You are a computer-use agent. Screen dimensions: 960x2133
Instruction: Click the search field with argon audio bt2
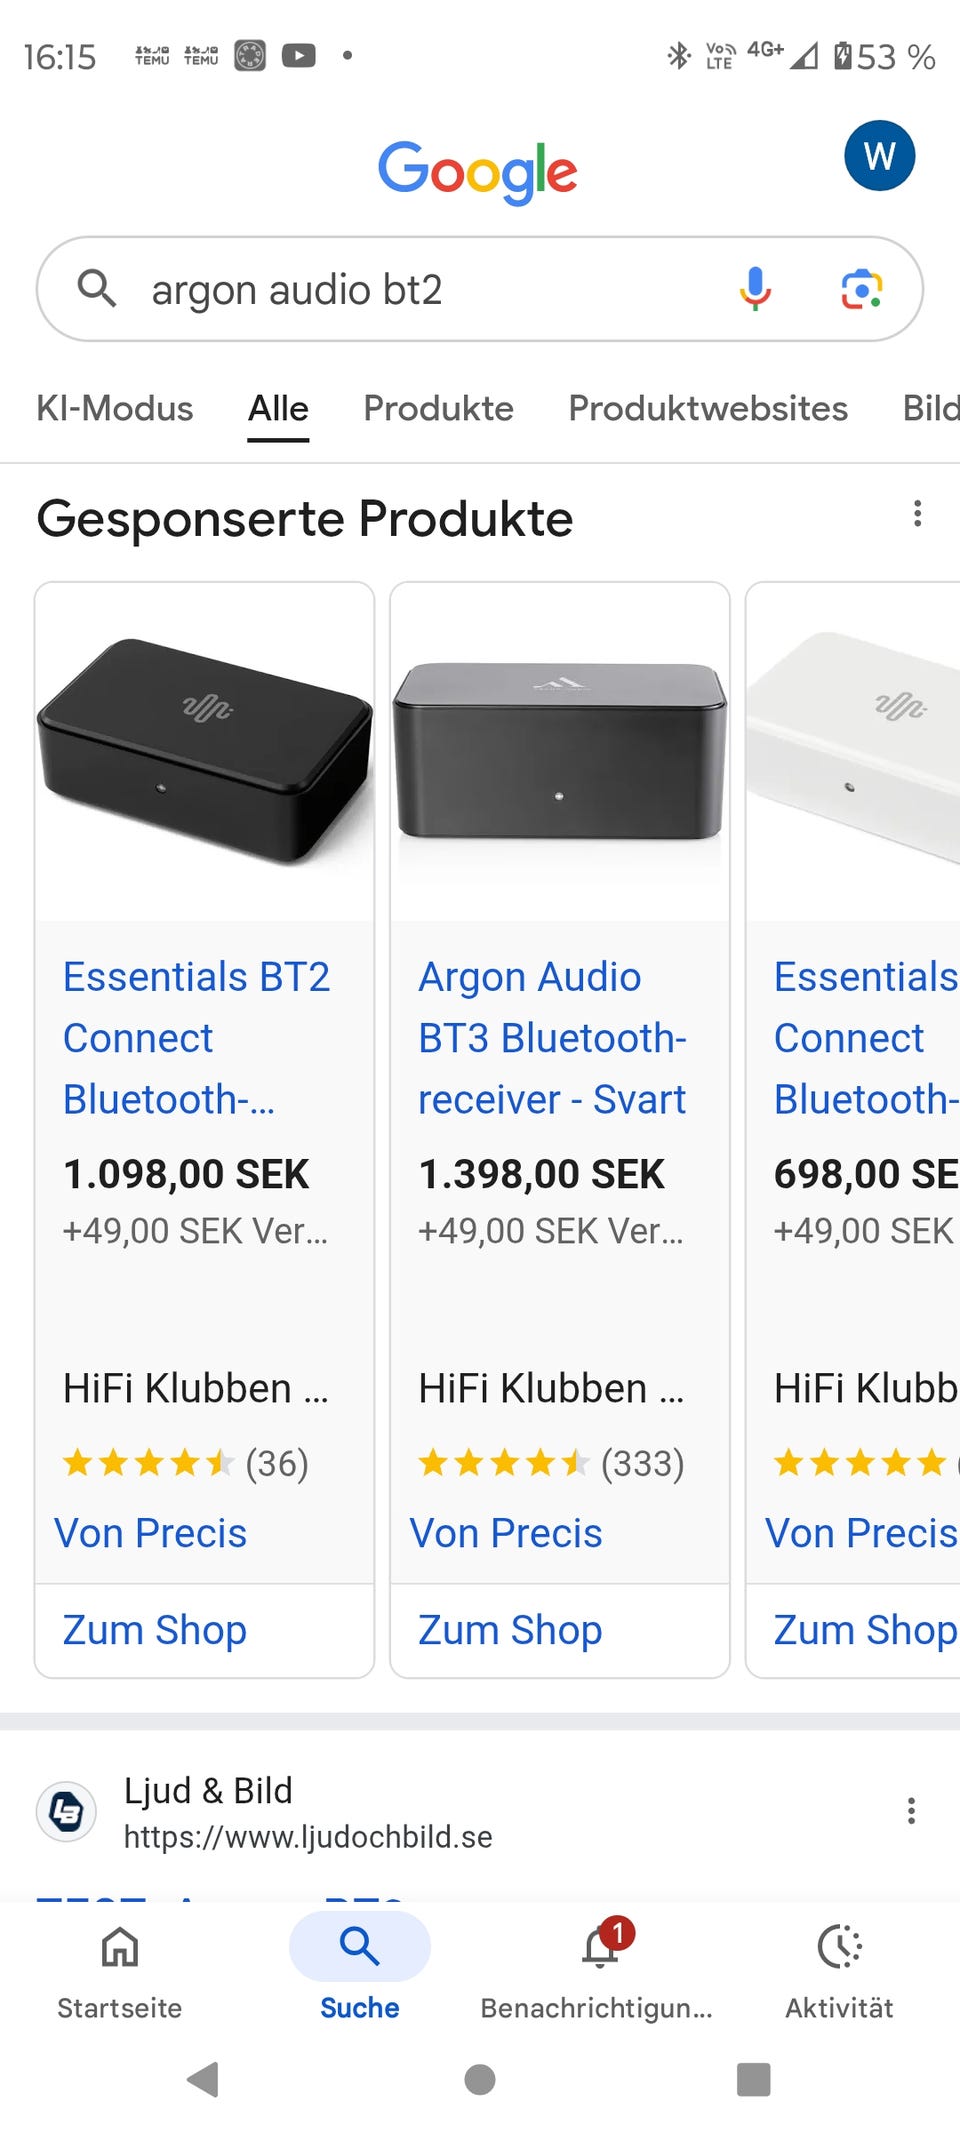(x=420, y=290)
